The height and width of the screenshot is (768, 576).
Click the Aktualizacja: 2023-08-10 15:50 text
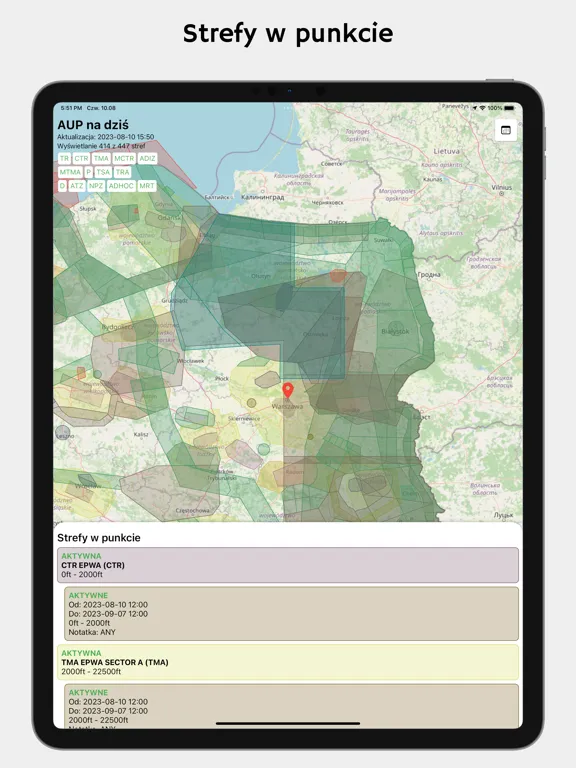coord(105,137)
